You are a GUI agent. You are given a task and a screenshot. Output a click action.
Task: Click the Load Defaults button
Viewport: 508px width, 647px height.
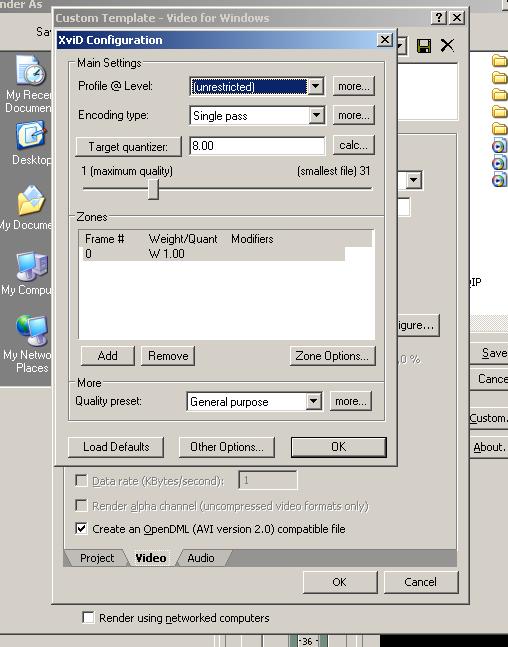click(116, 447)
